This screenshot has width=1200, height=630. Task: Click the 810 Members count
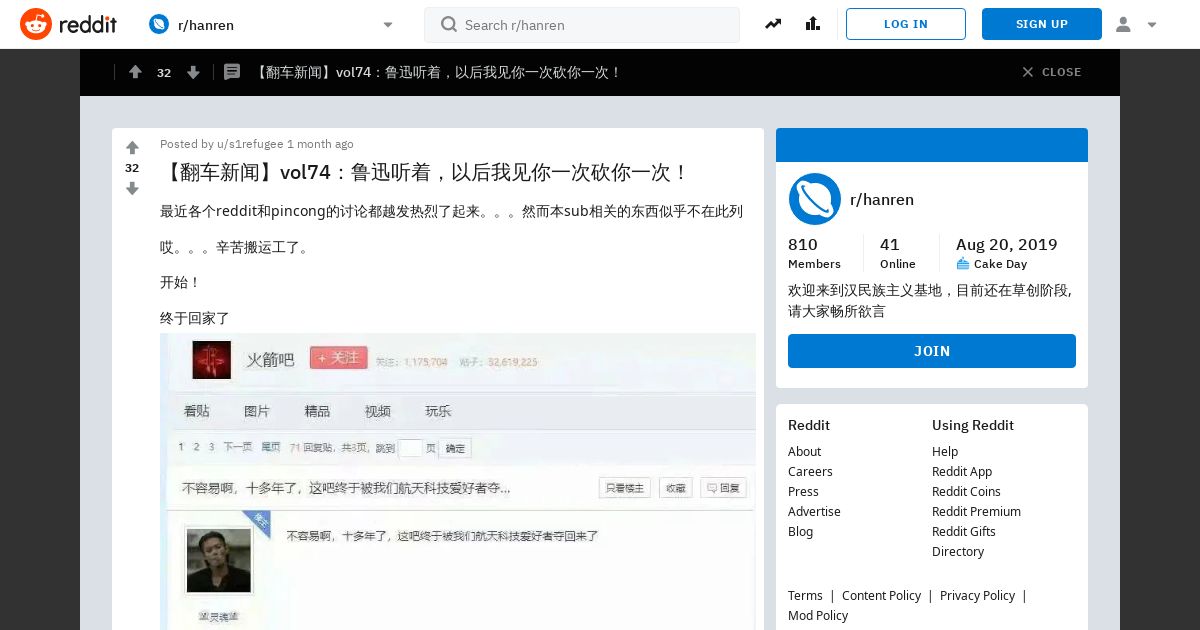[x=814, y=253]
